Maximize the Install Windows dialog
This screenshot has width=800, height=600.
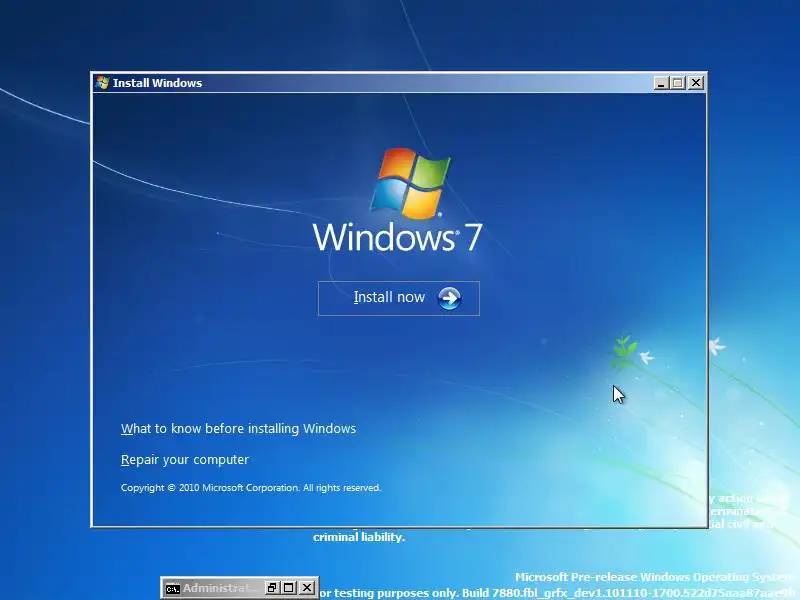(x=678, y=83)
